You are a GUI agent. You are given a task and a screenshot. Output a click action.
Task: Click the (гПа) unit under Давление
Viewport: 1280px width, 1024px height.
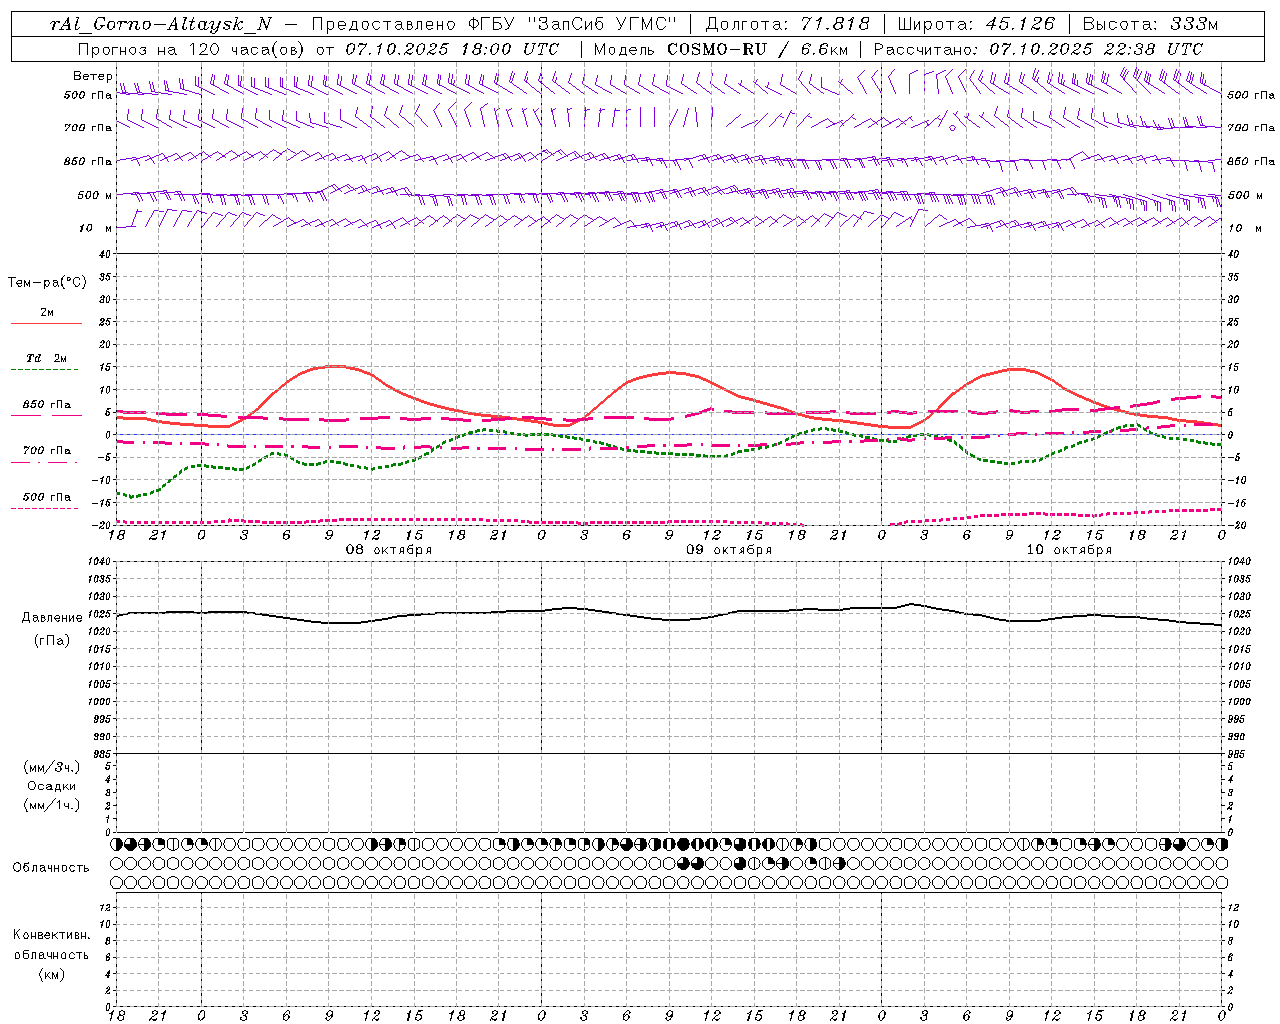click(52, 640)
